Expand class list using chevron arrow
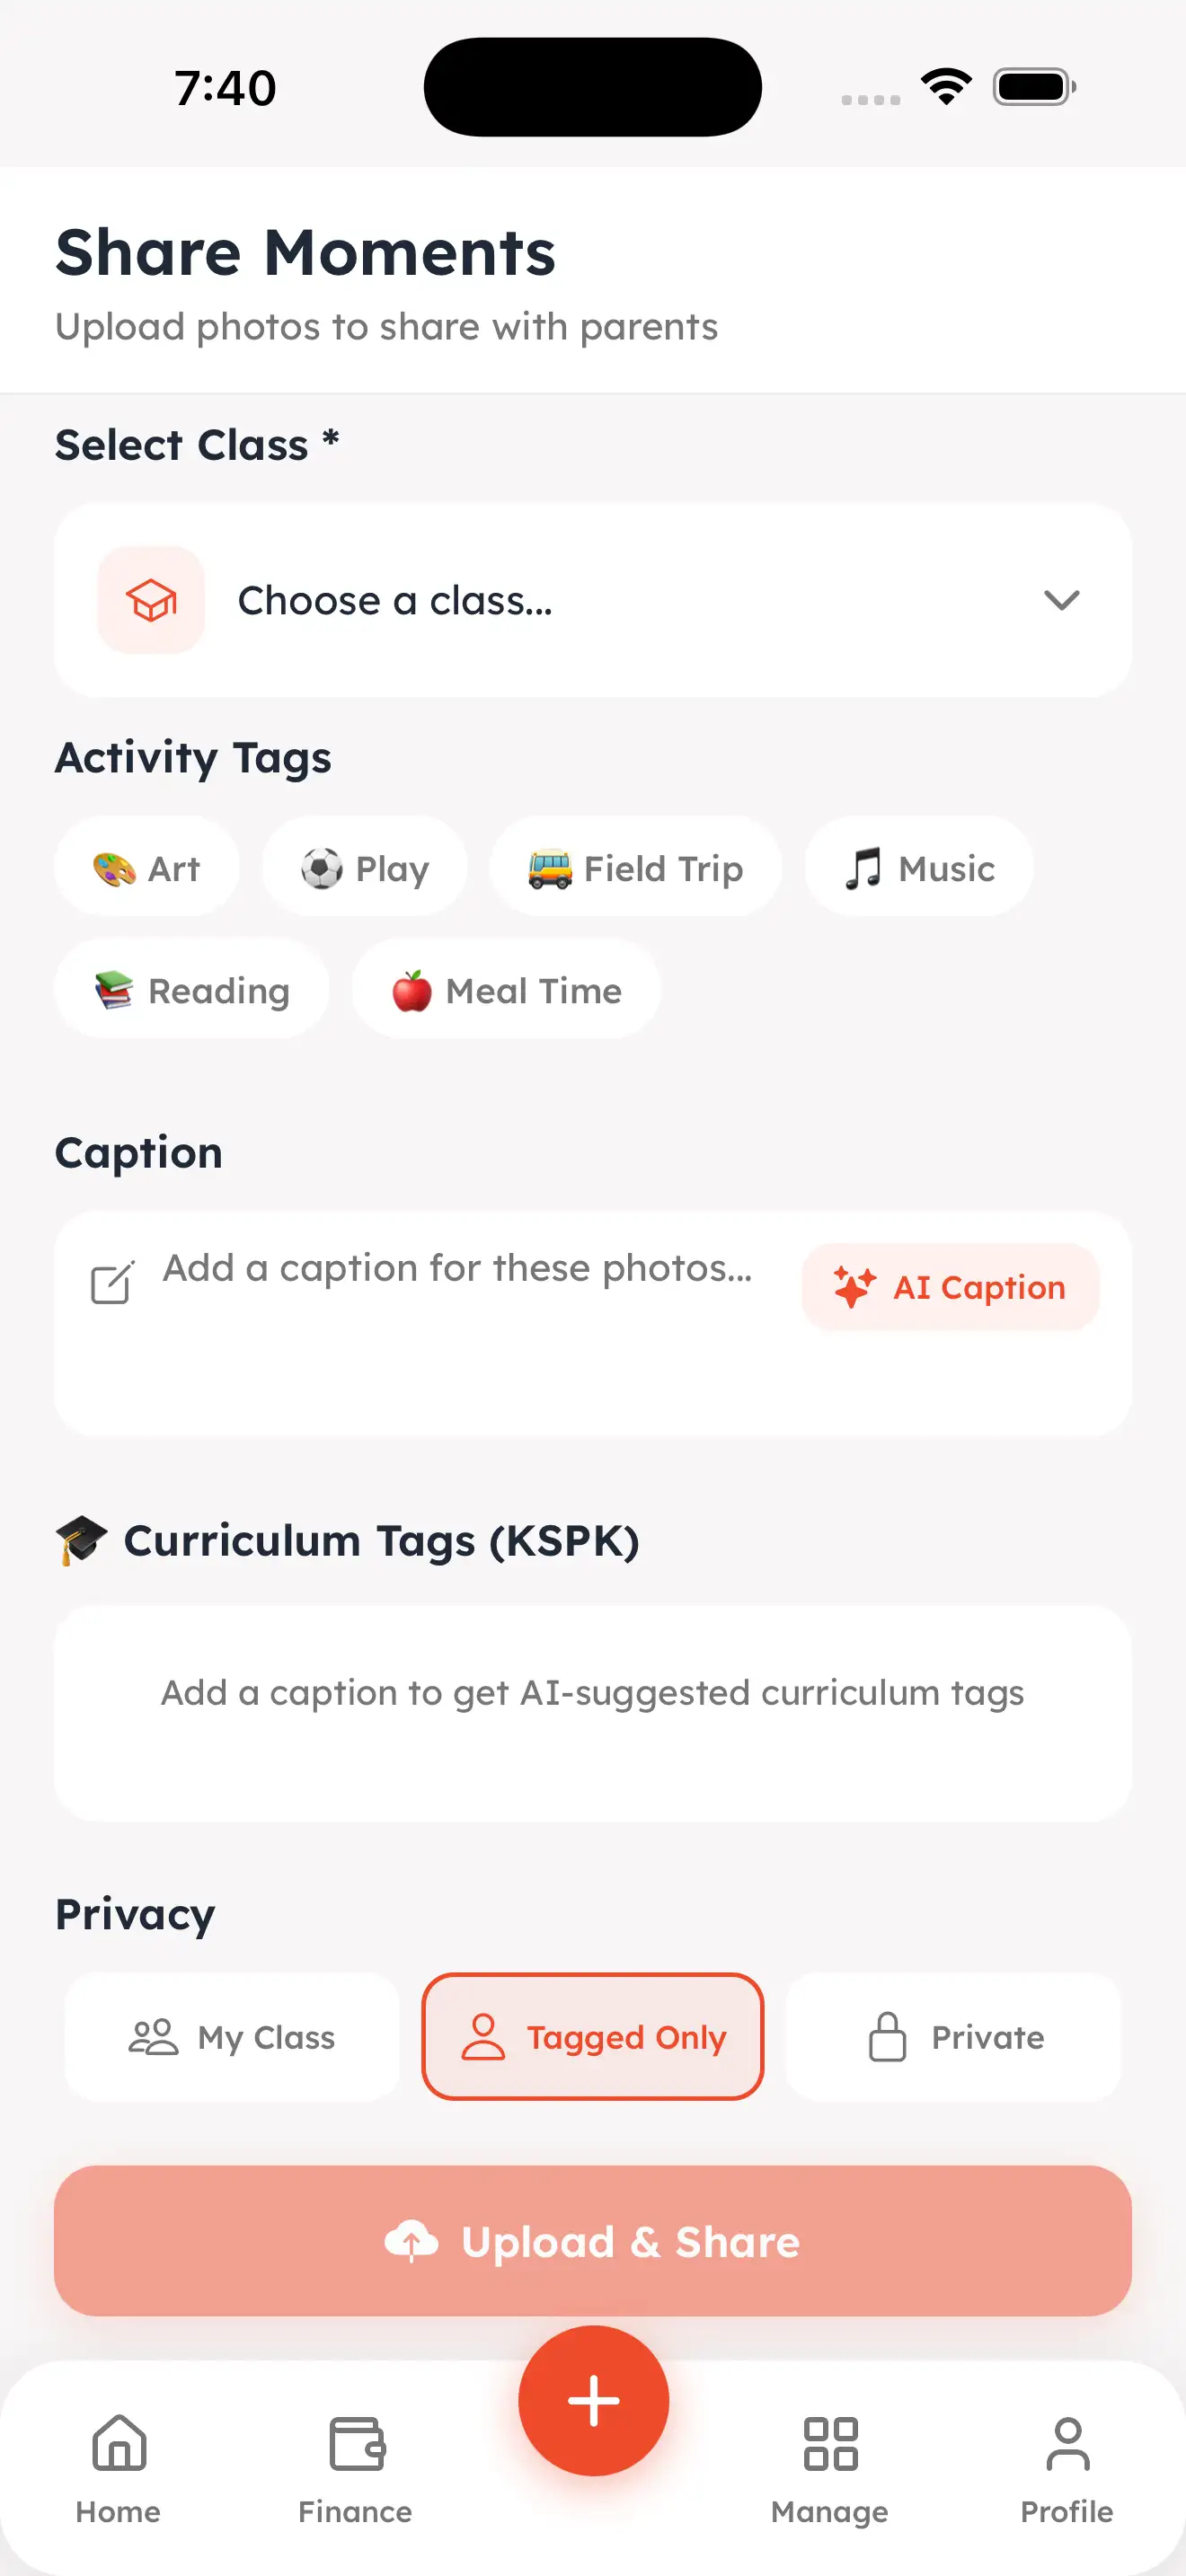The width and height of the screenshot is (1186, 2576). click(1061, 600)
